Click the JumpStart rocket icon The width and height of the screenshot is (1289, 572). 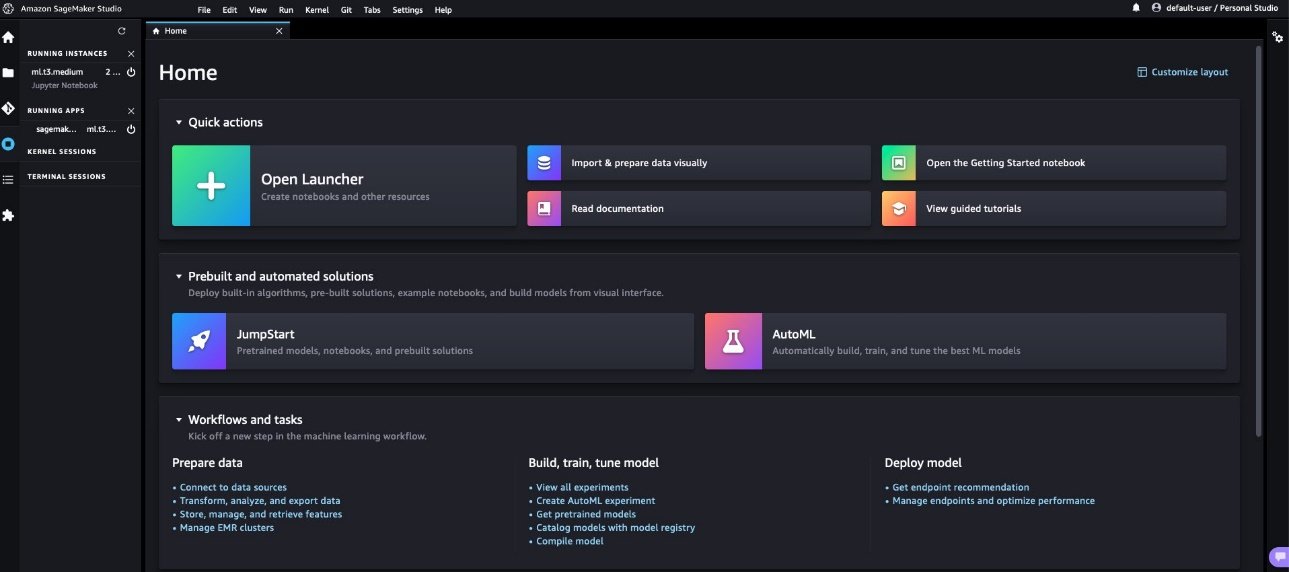pyautogui.click(x=199, y=342)
